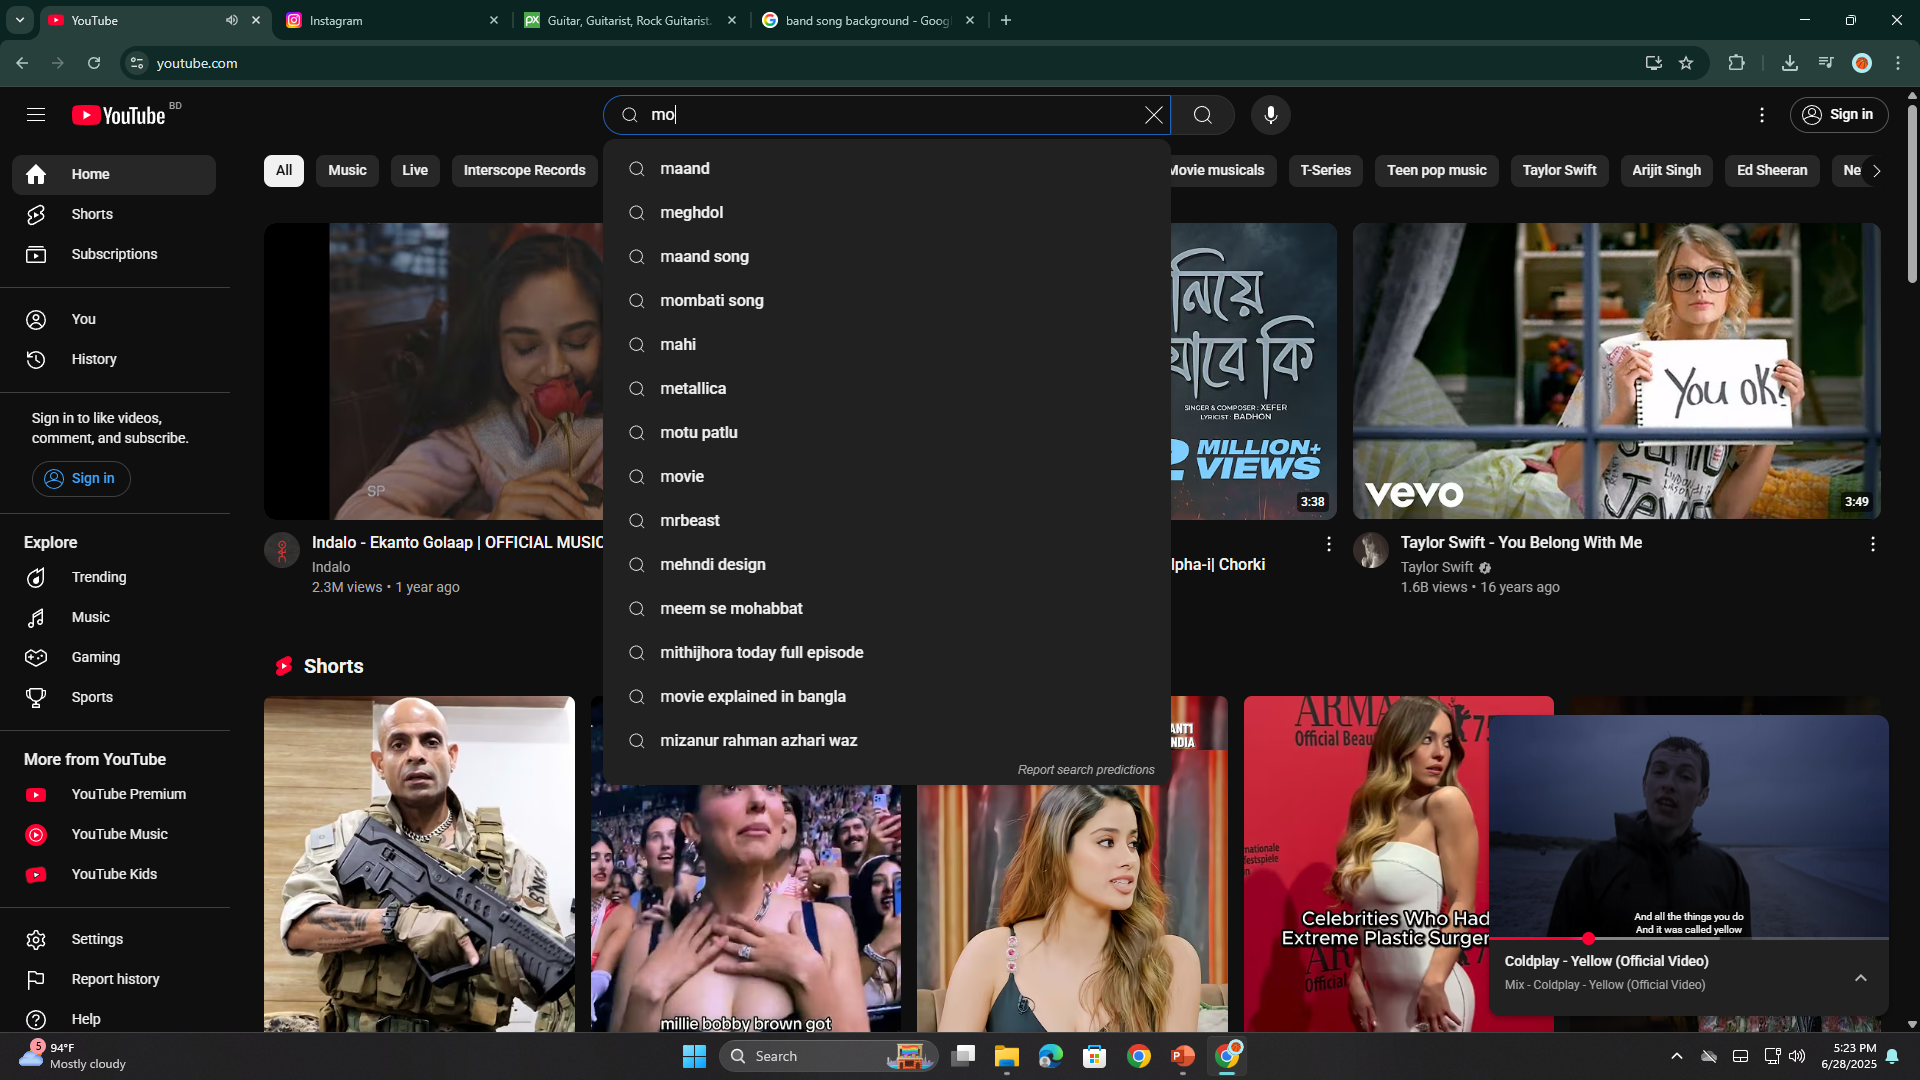
Task: Open Chorki video three-dot options
Action: point(1328,544)
